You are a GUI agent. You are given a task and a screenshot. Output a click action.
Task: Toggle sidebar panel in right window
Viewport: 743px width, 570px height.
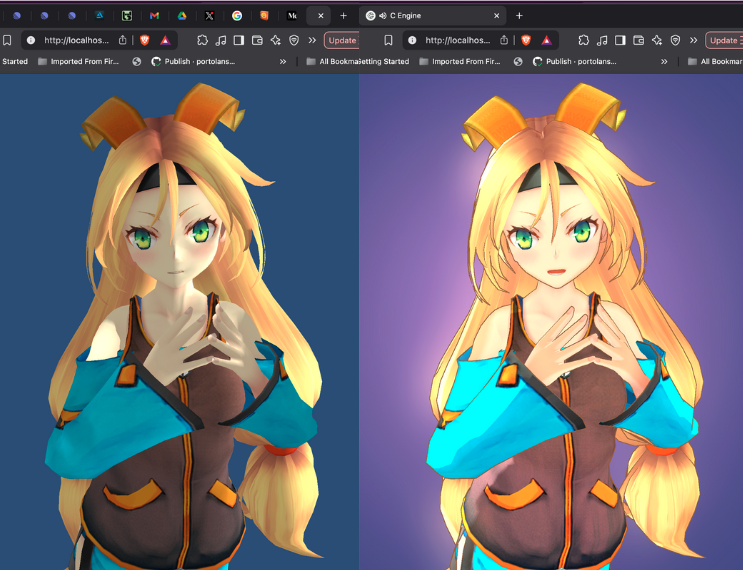[x=620, y=40]
